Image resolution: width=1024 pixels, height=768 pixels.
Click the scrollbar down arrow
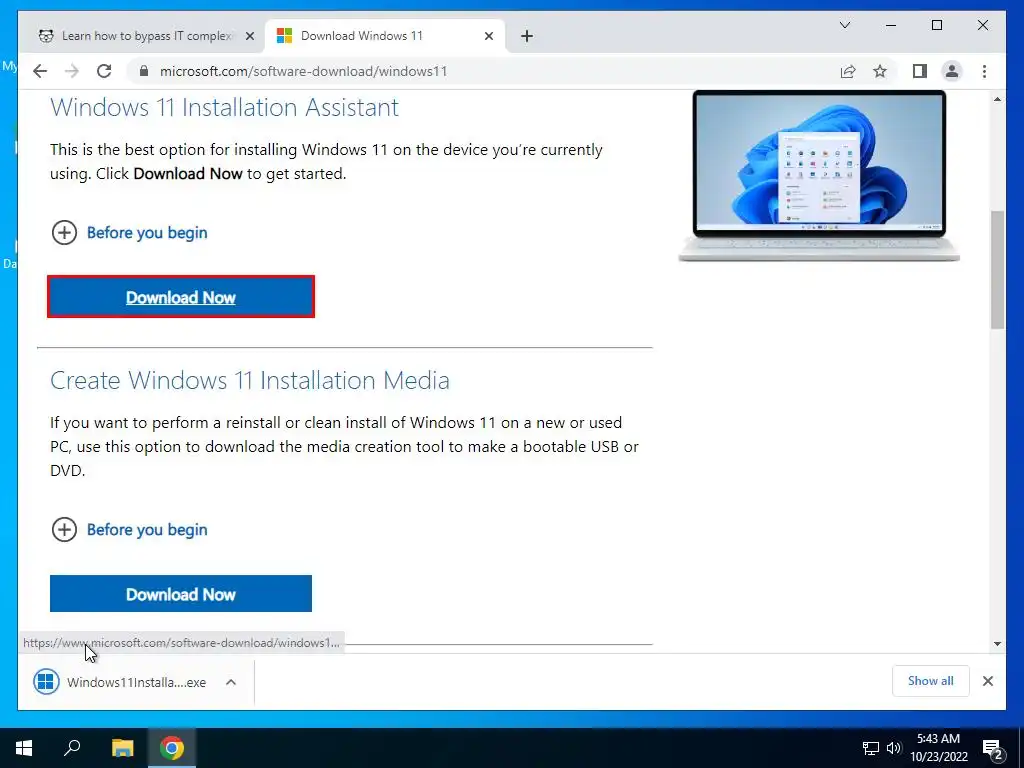997,644
